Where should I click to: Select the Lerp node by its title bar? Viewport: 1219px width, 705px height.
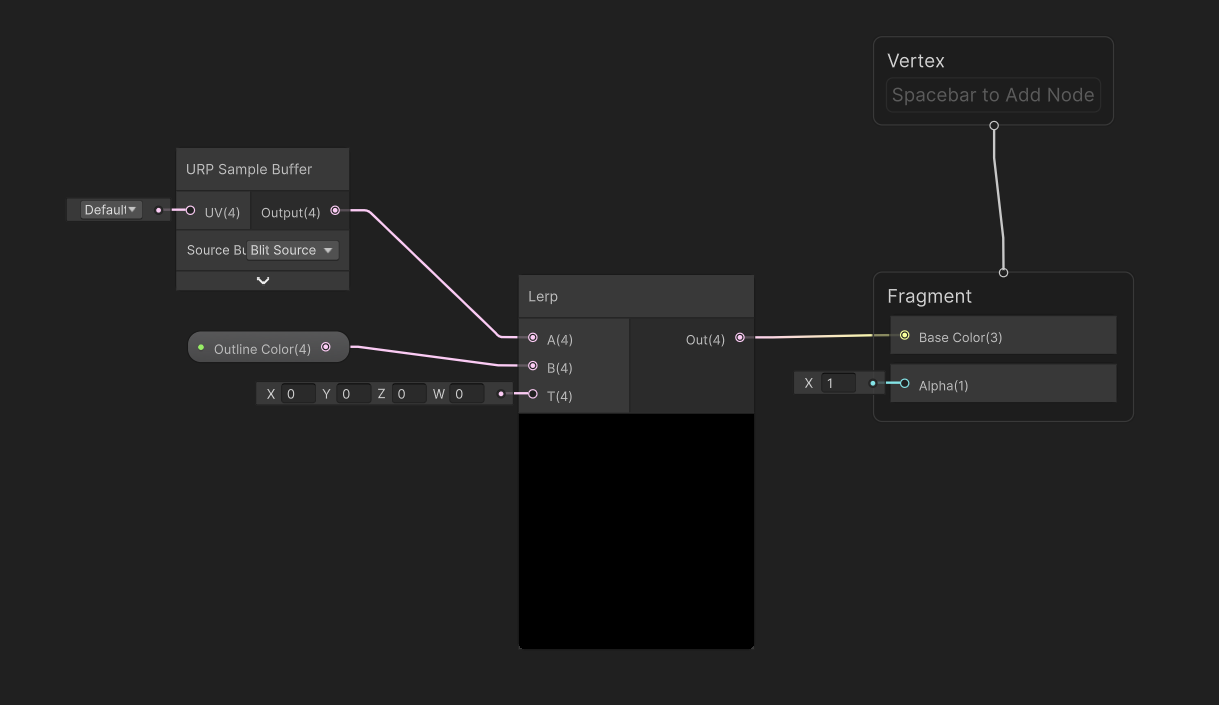point(636,296)
